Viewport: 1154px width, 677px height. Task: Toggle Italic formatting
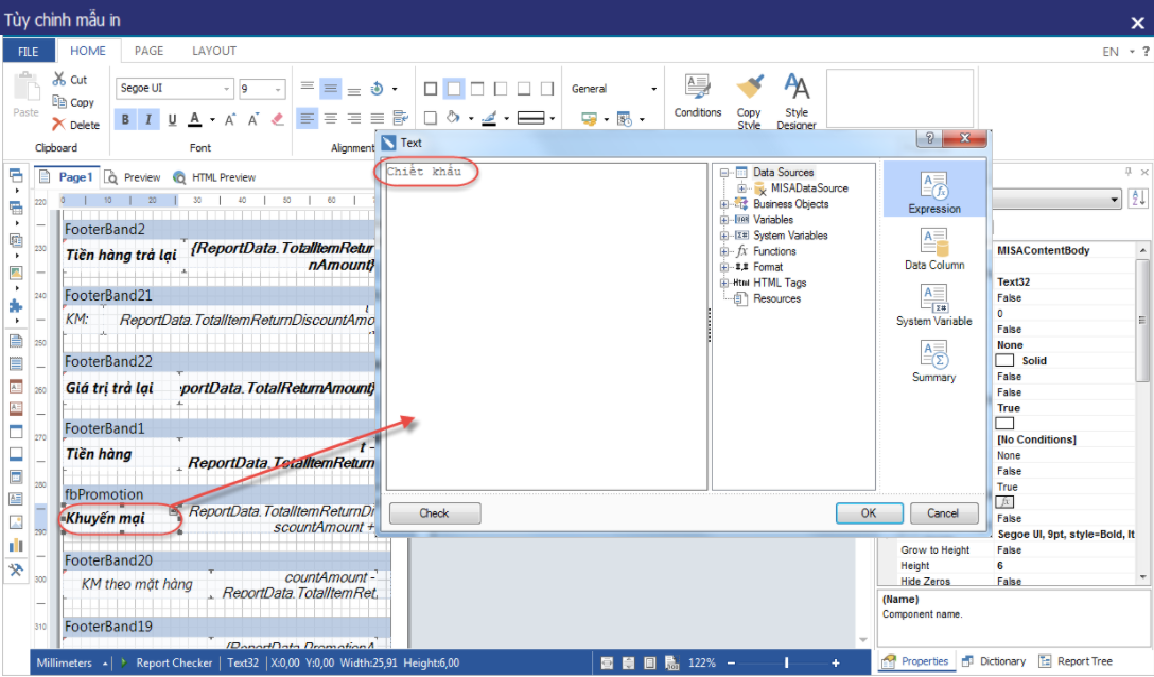pos(148,119)
